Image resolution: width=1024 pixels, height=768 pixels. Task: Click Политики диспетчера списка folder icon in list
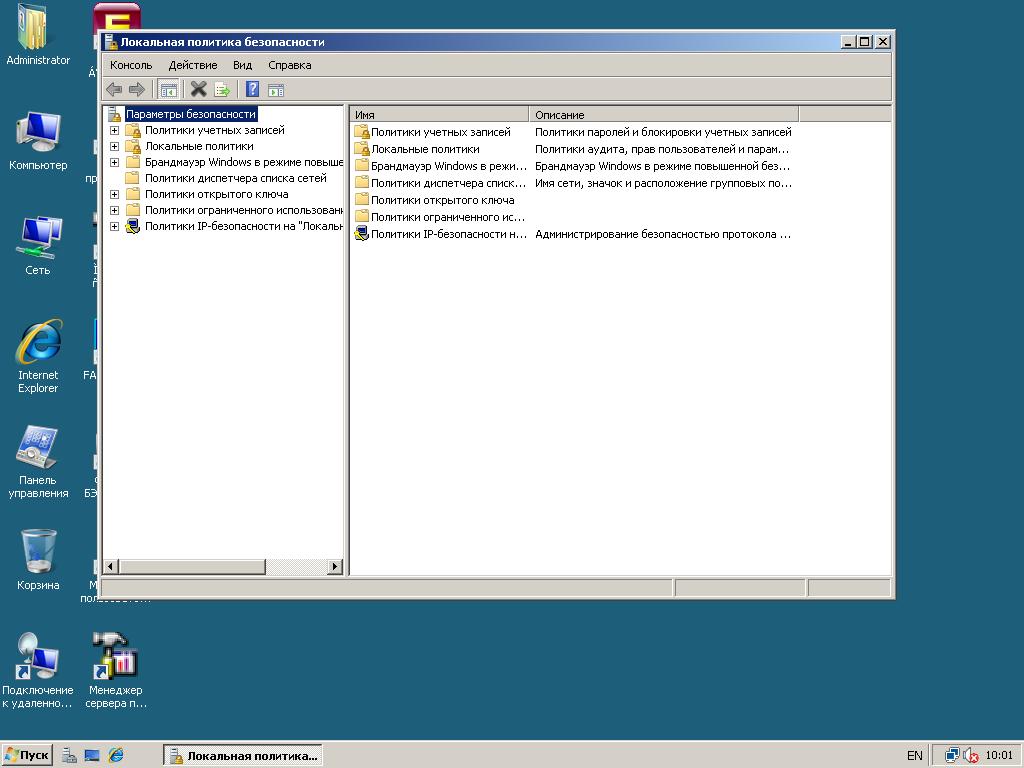362,183
